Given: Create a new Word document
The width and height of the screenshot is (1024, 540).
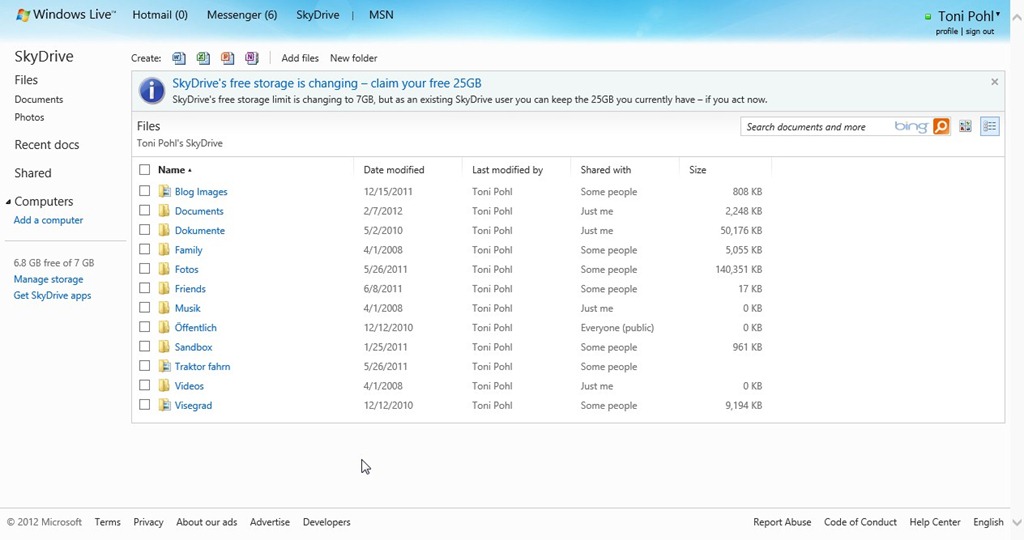Looking at the screenshot, I should pos(179,58).
